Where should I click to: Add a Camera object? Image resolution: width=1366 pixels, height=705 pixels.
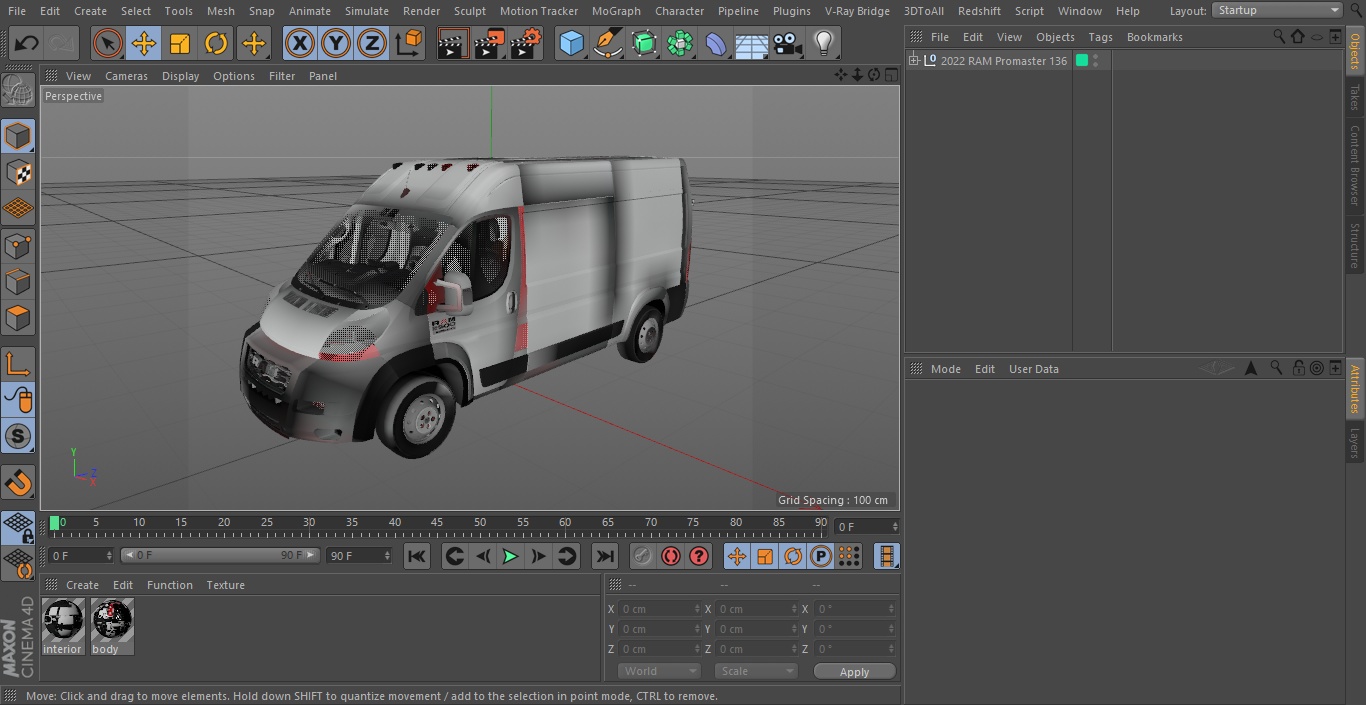pyautogui.click(x=788, y=43)
